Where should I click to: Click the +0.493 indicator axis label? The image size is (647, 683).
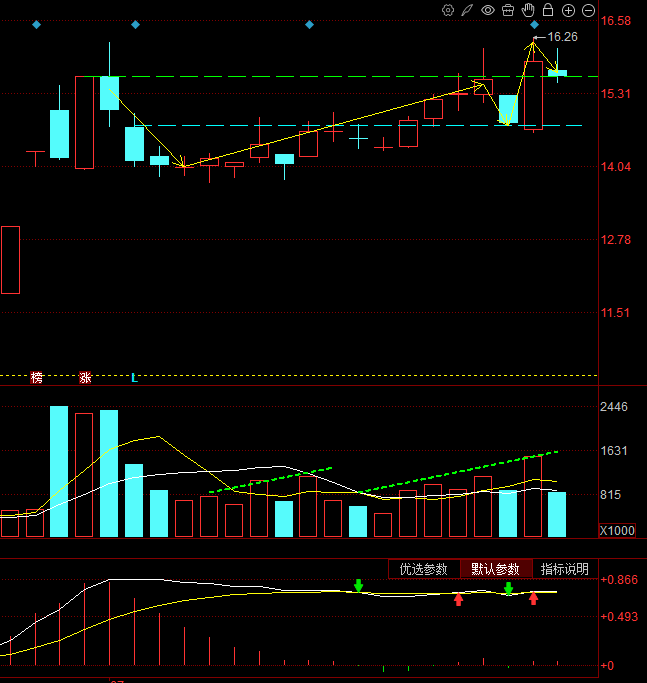coord(619,617)
